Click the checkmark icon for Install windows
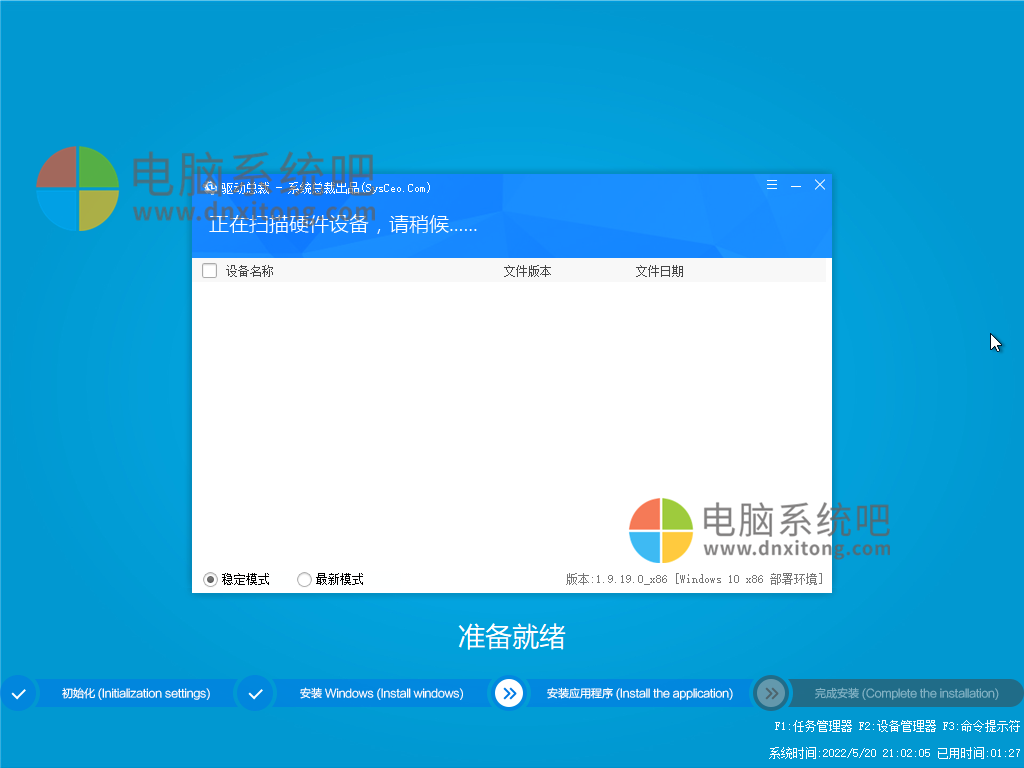 tap(255, 693)
